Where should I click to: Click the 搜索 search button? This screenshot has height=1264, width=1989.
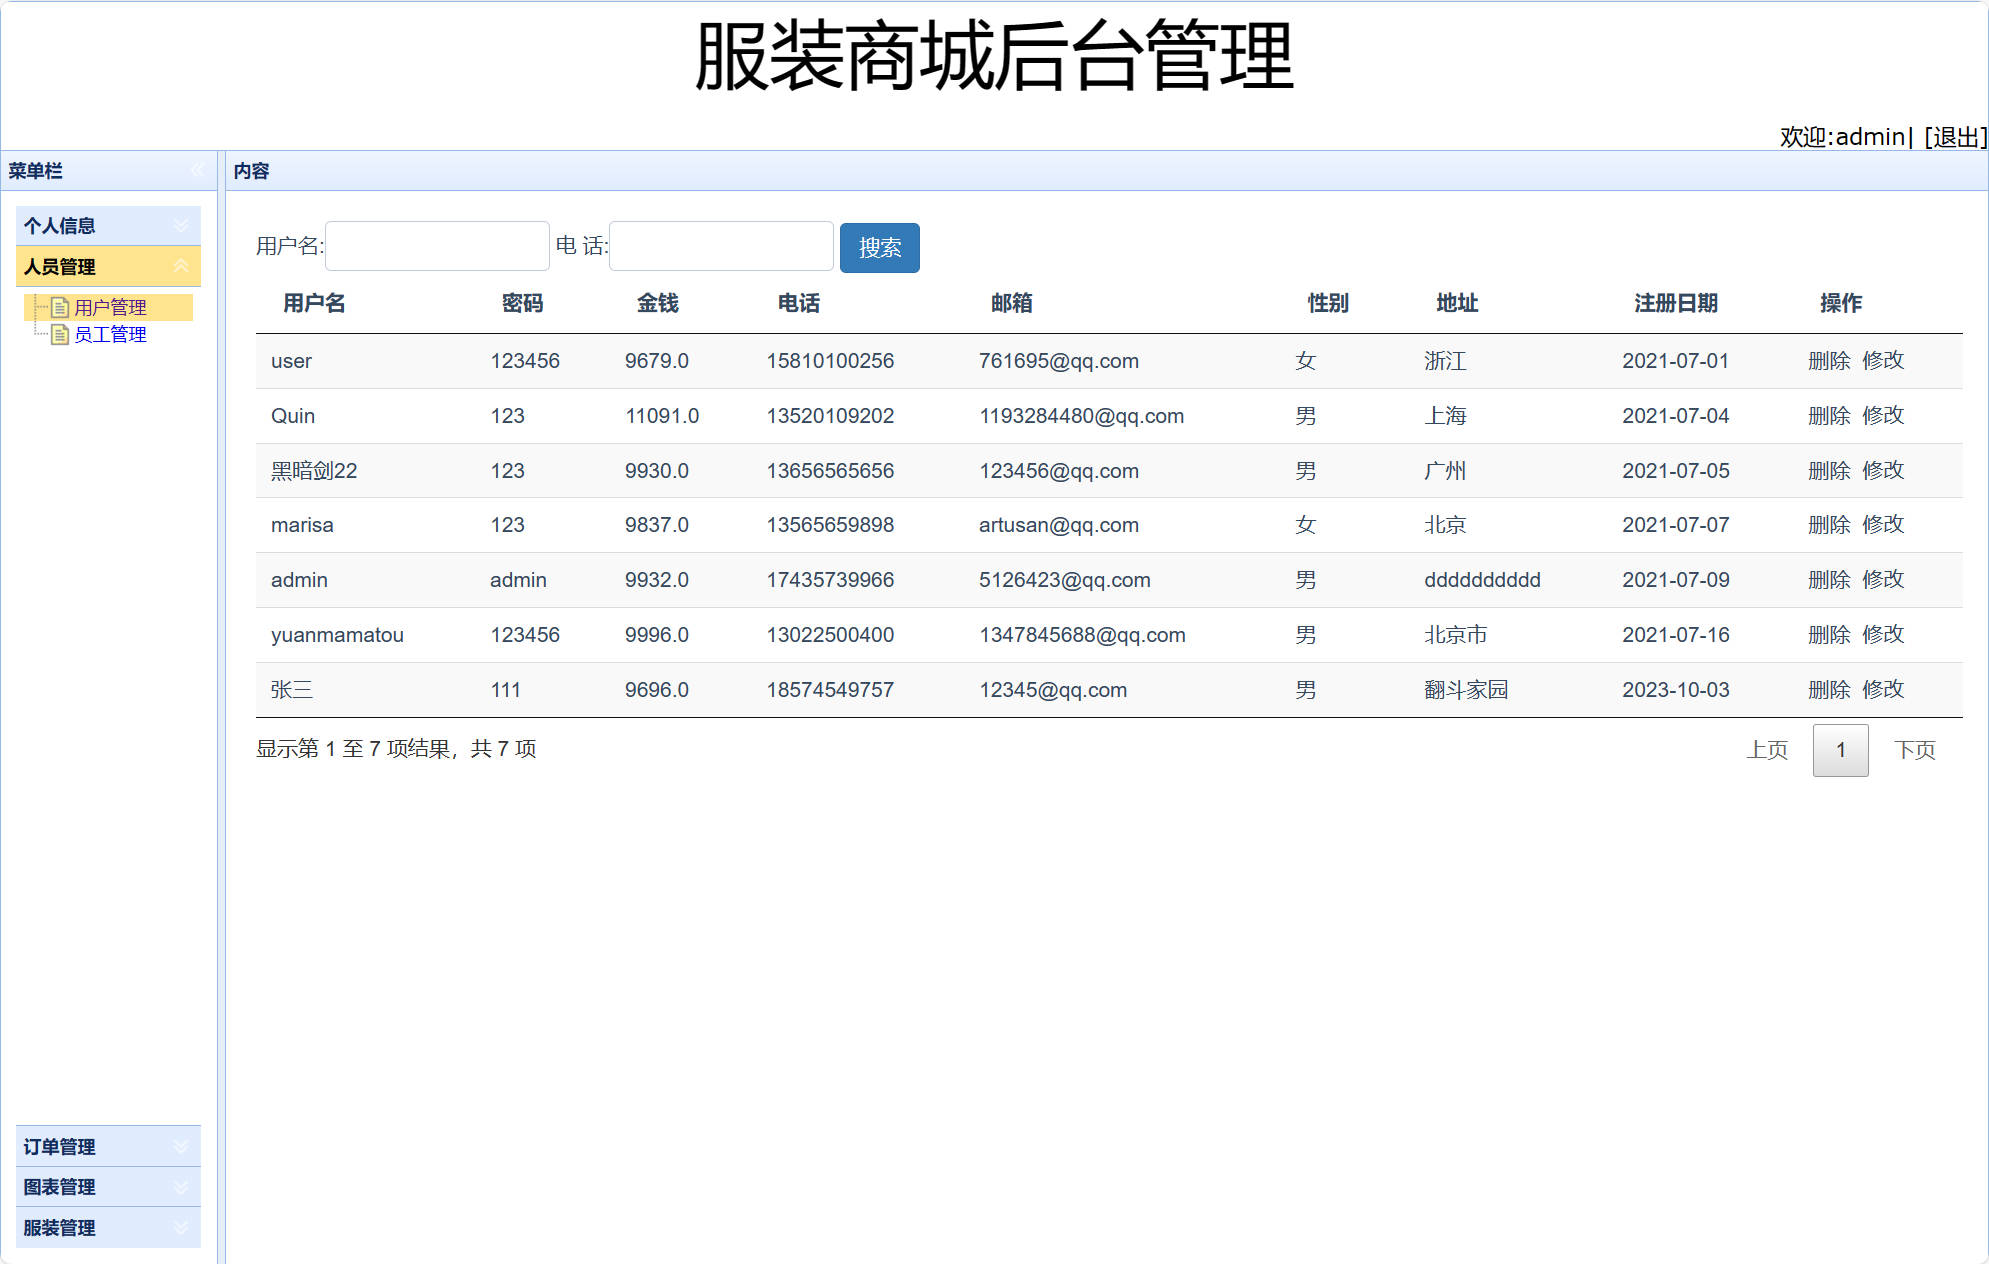tap(879, 248)
